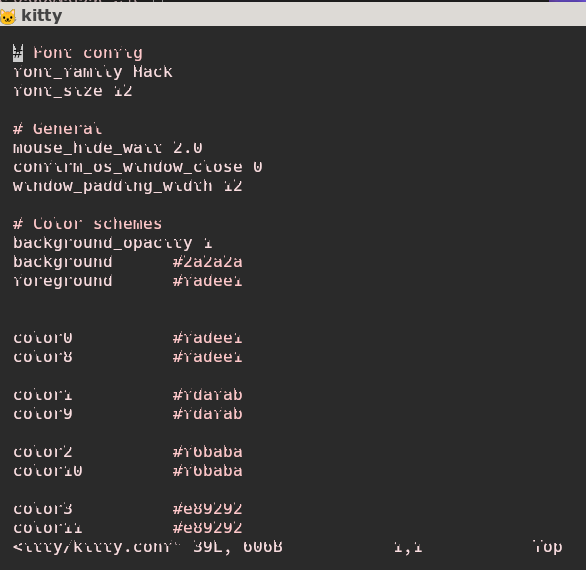The width and height of the screenshot is (586, 570).
Task: Click the 'color3' keyword
Action: tap(43, 509)
